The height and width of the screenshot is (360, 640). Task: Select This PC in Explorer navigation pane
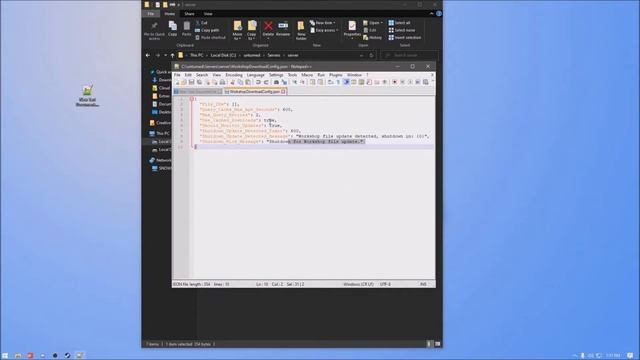pos(160,133)
